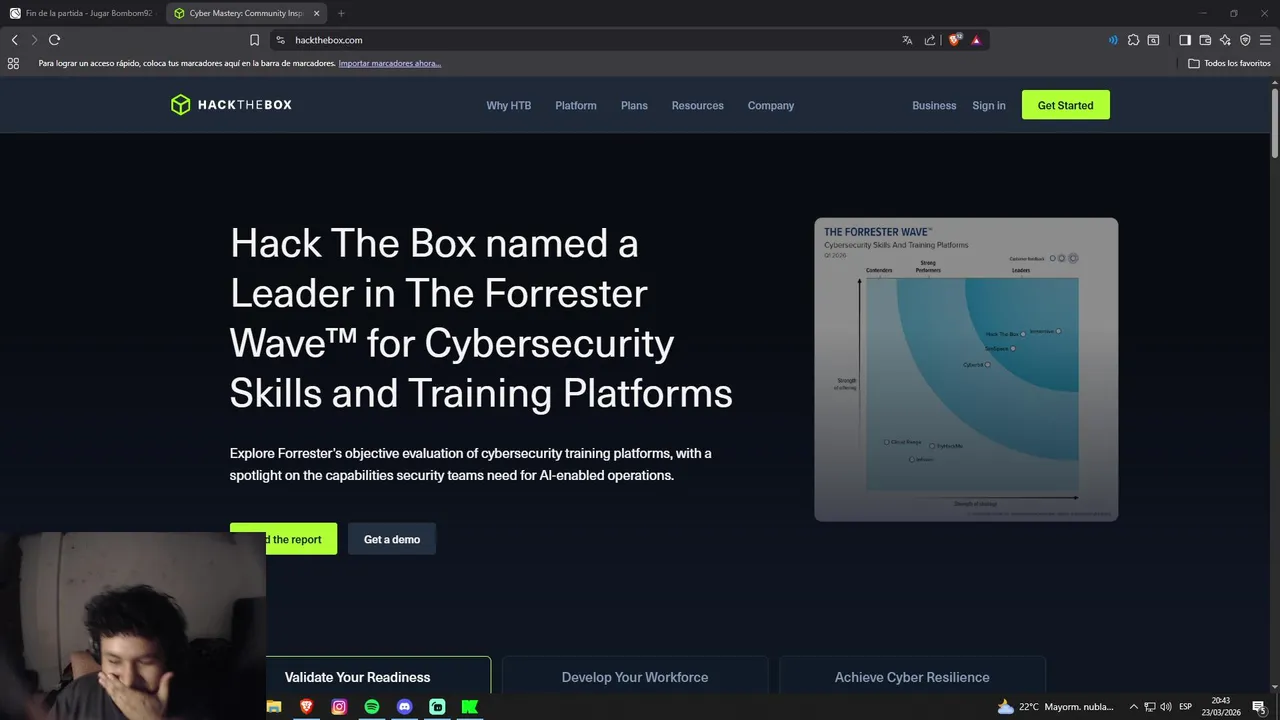Open the Brave Shields lion icon

(954, 40)
